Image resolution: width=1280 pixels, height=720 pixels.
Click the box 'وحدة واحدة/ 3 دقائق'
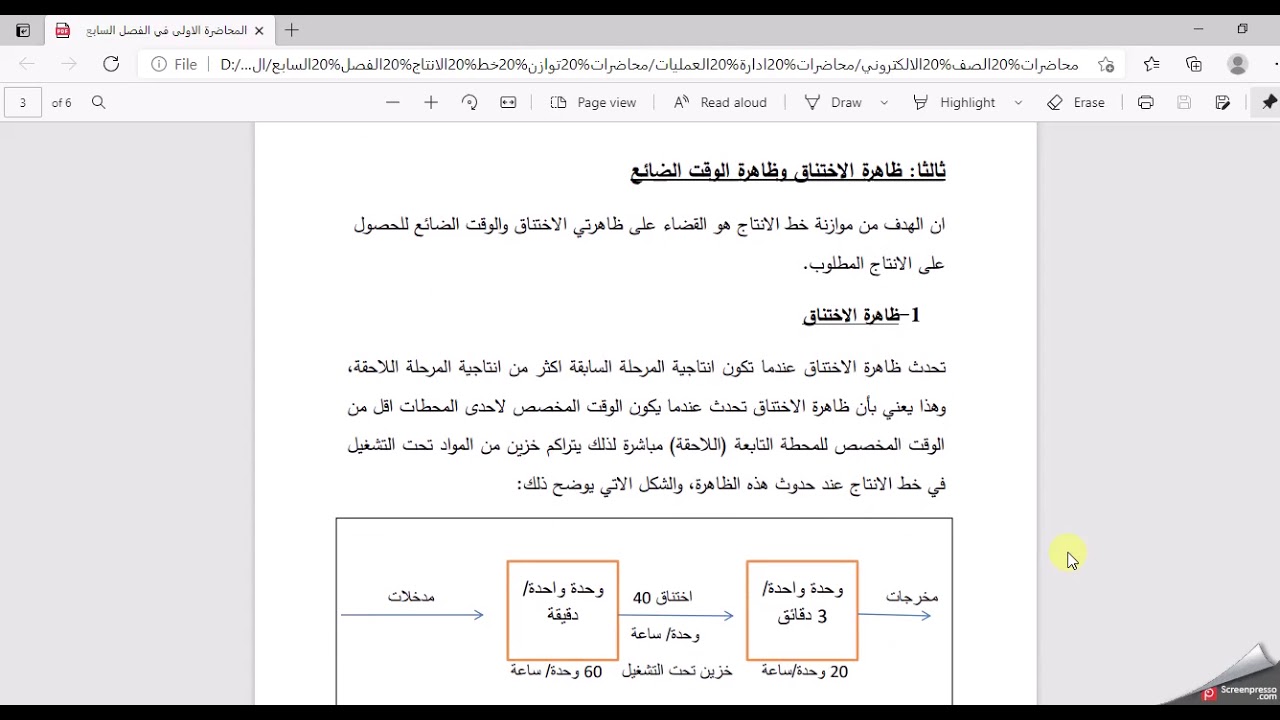click(802, 610)
